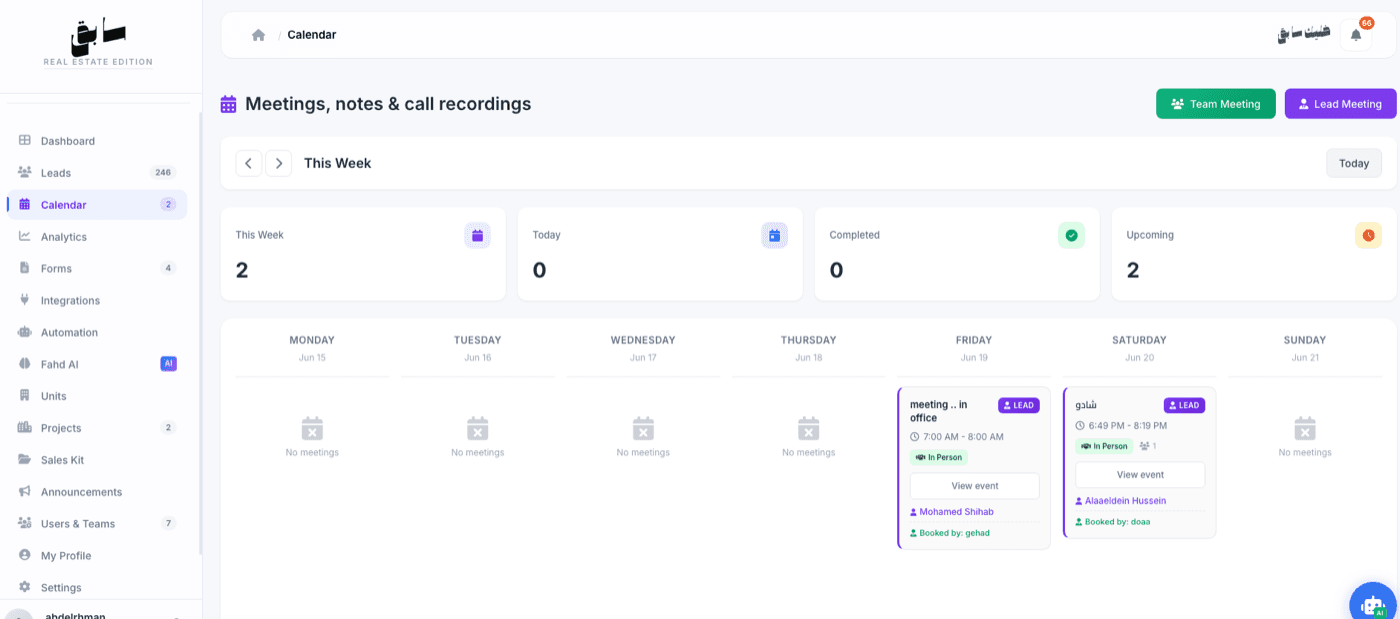Open Dashboard in the sidebar
Image resolution: width=1400 pixels, height=619 pixels.
(97, 141)
